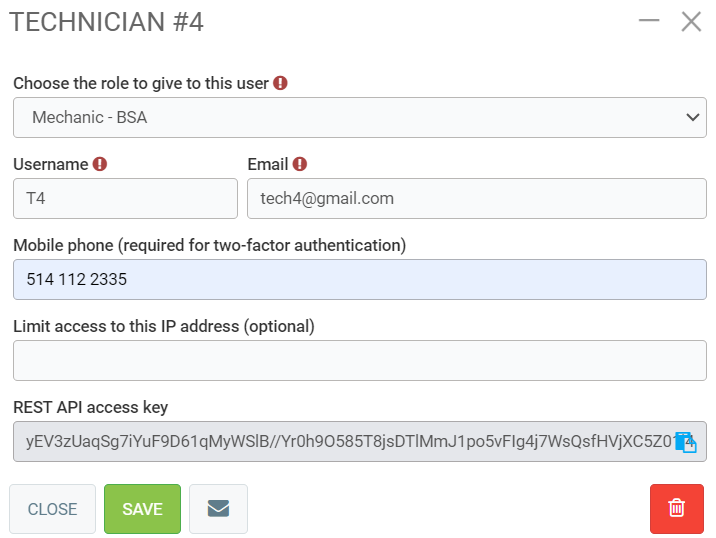716x538 pixels.
Task: Delete technician with red trash button
Action: 677,509
